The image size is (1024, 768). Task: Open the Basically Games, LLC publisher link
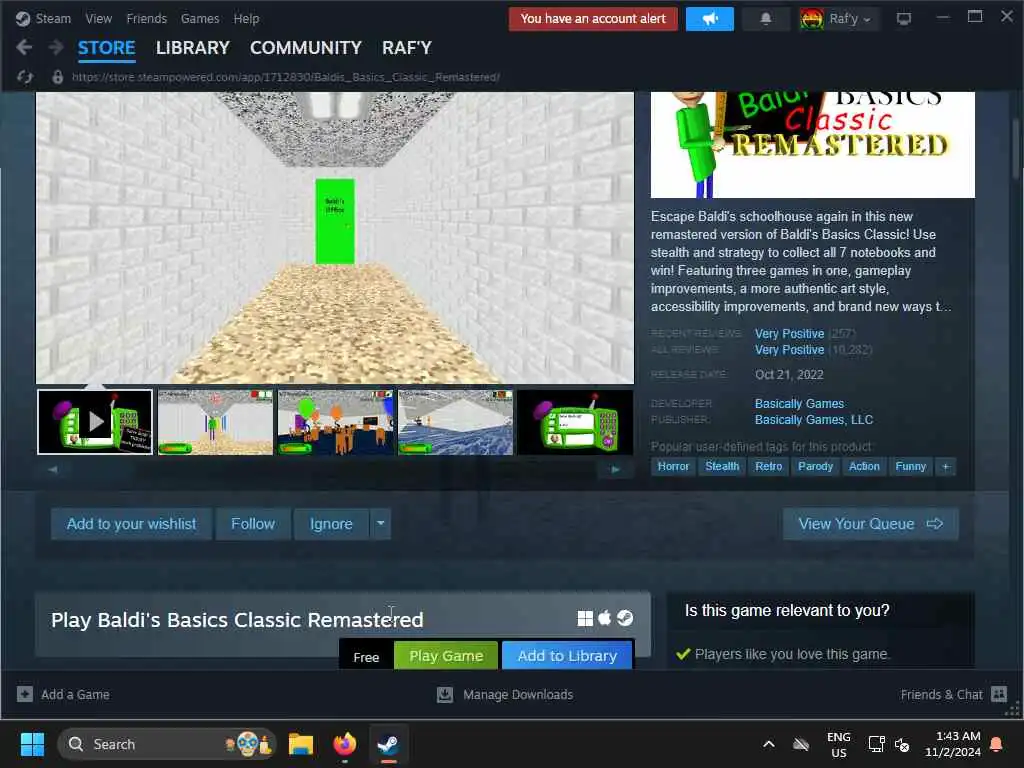[x=814, y=420]
